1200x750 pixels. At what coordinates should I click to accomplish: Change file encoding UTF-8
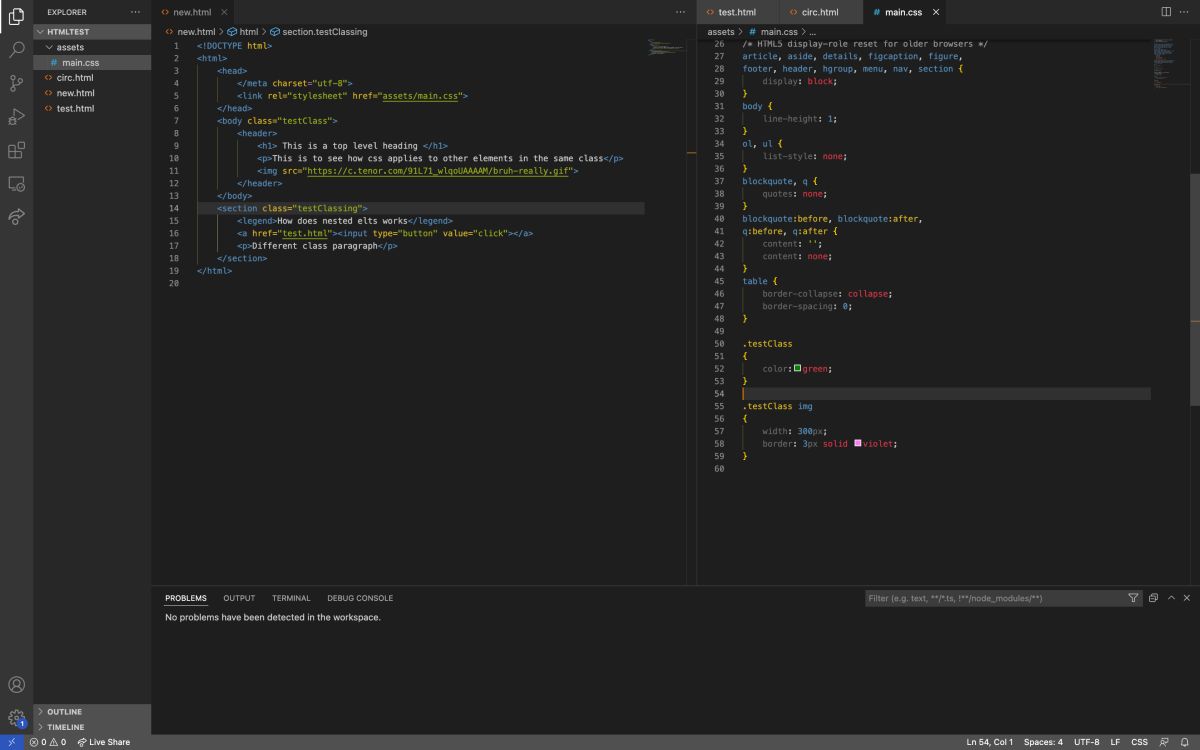(1086, 742)
